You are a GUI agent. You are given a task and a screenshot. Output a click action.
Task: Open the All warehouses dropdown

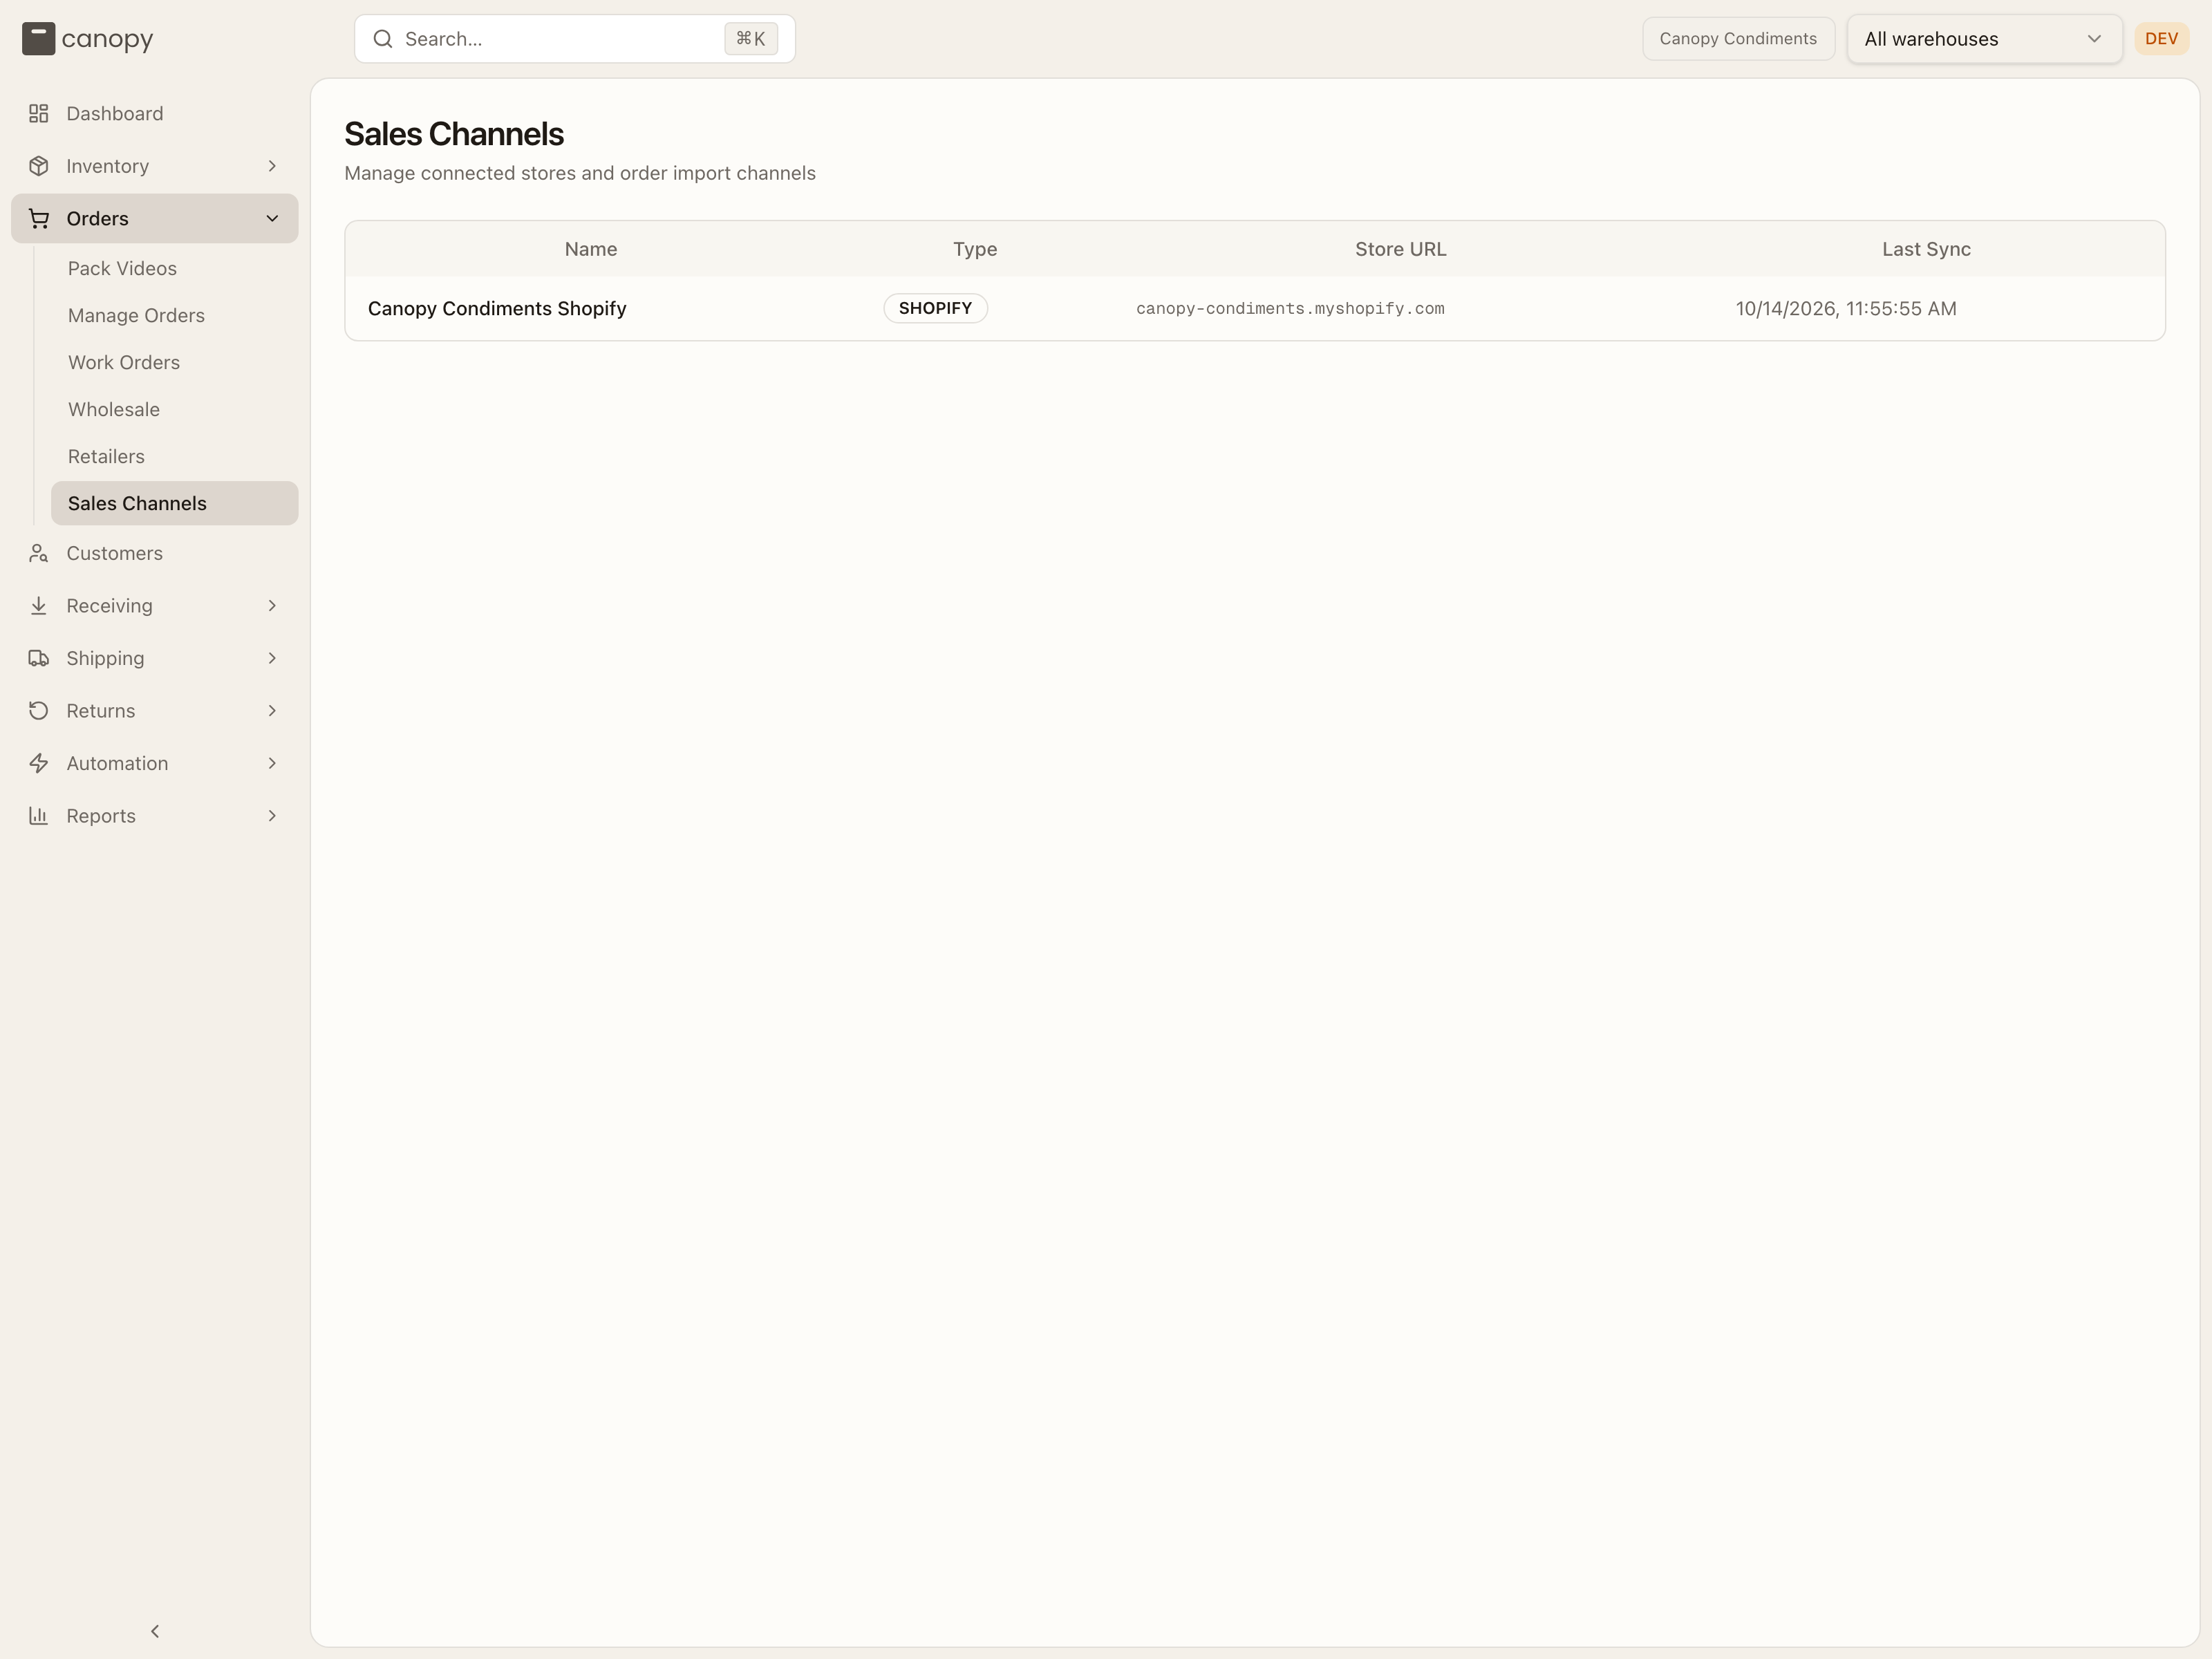coord(1984,39)
